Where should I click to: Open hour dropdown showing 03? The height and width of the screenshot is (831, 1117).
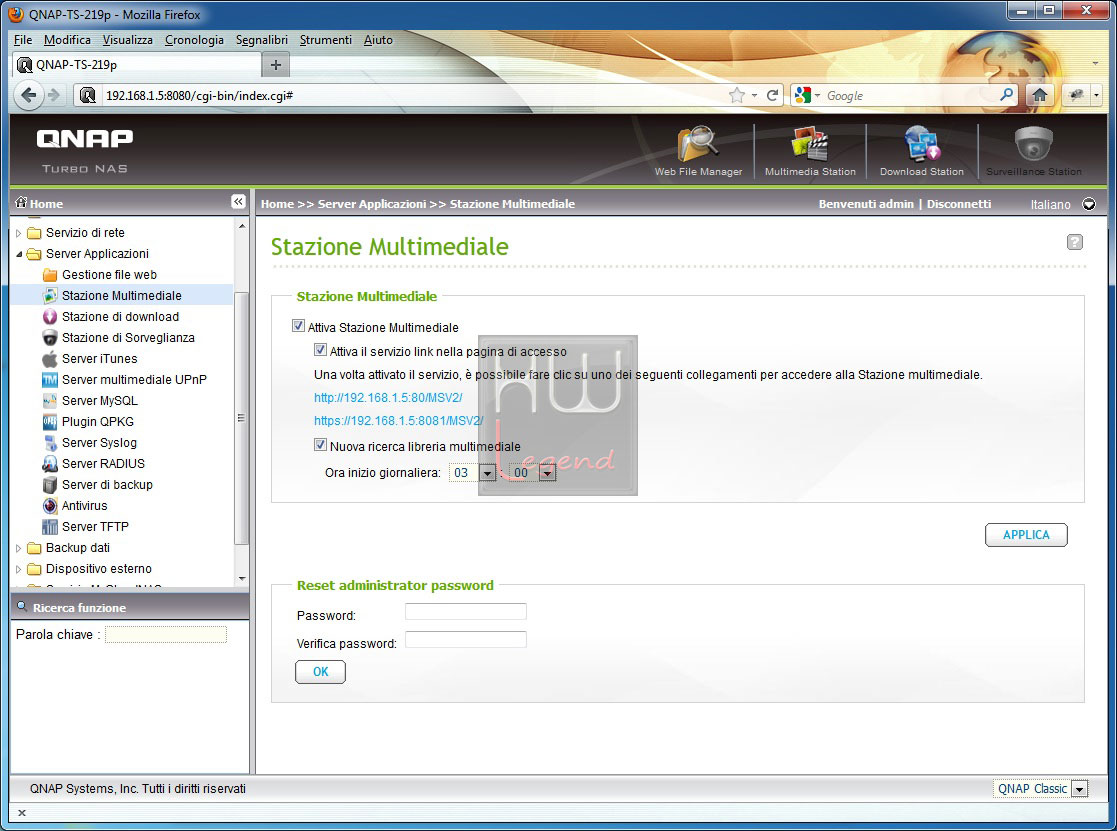click(487, 473)
